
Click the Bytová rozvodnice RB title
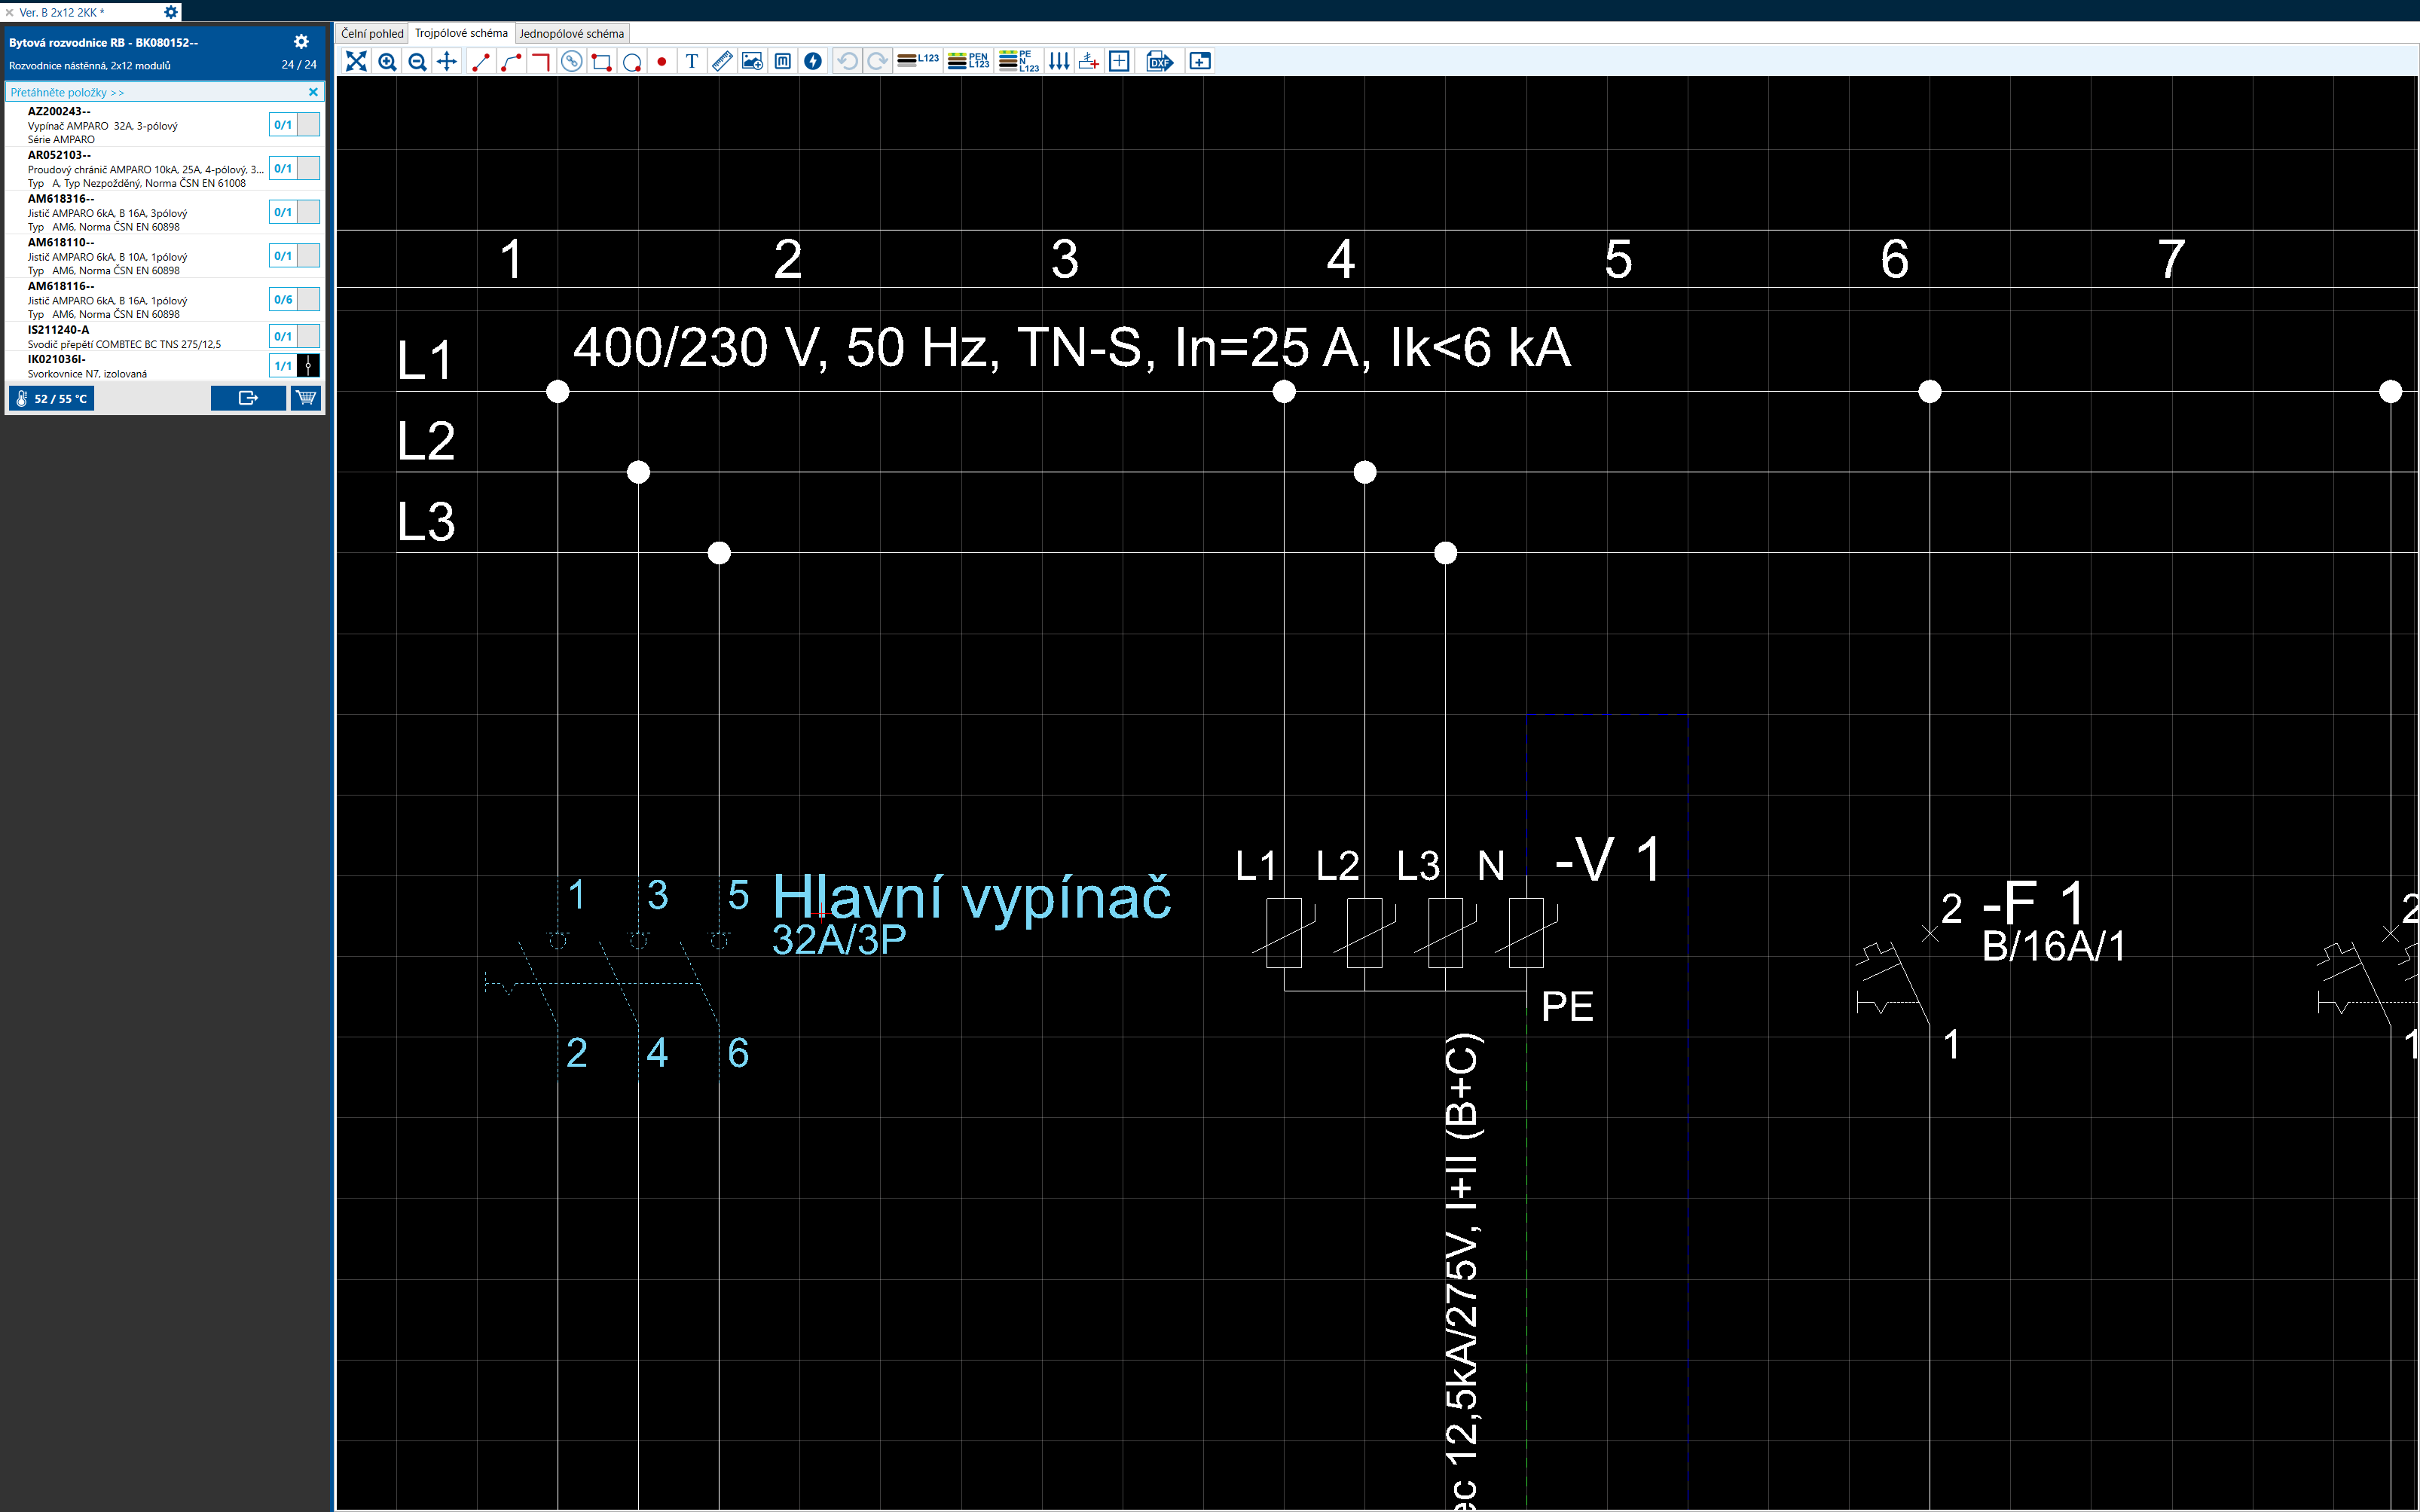click(103, 42)
